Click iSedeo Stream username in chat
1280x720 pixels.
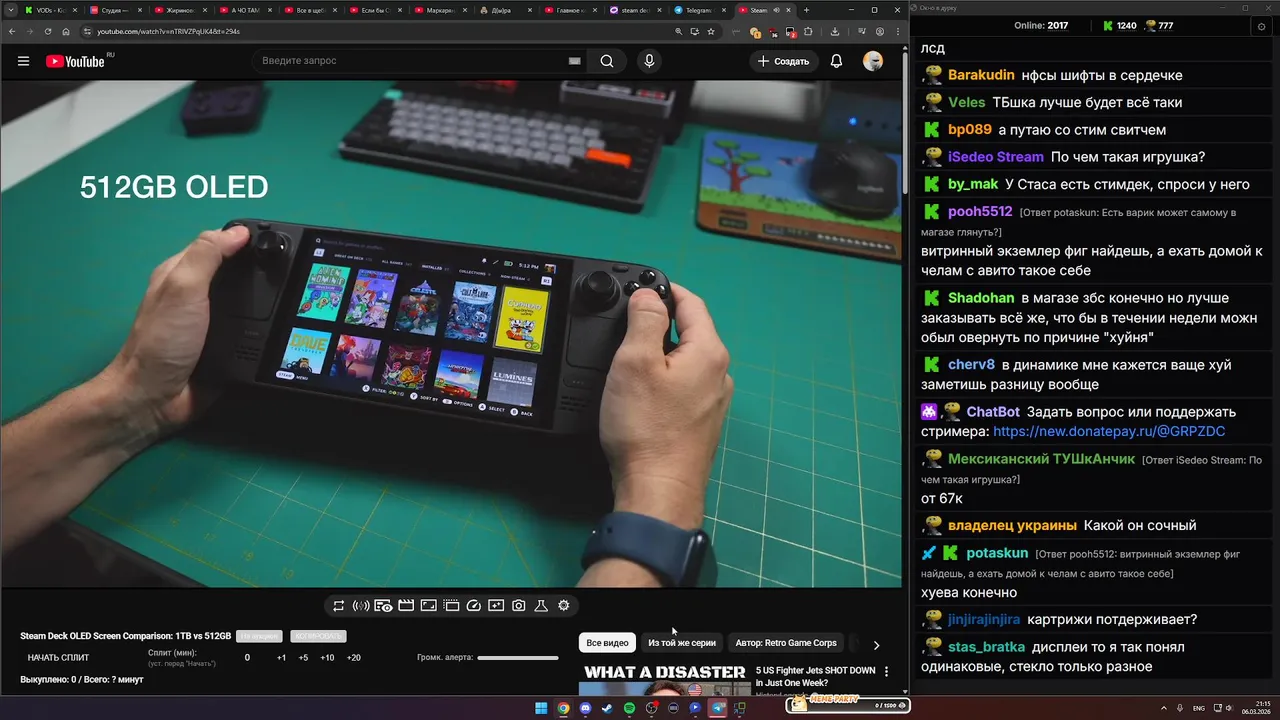coord(996,157)
